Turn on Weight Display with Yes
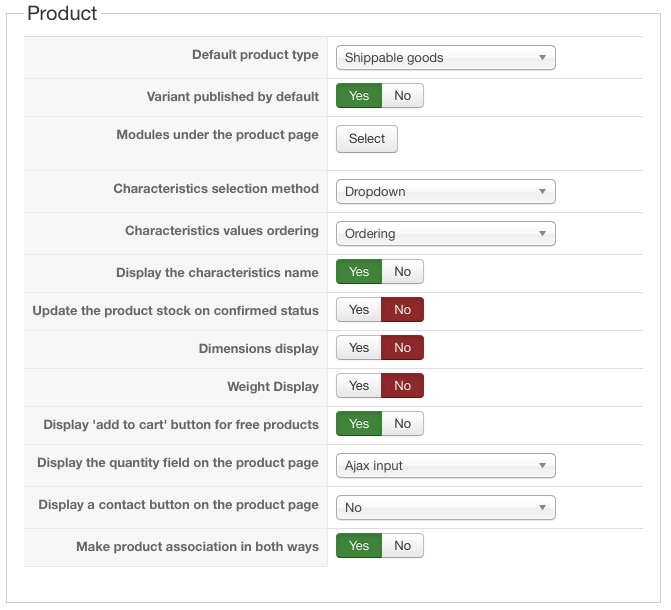Viewport: 671px width, 610px height. 359,386
